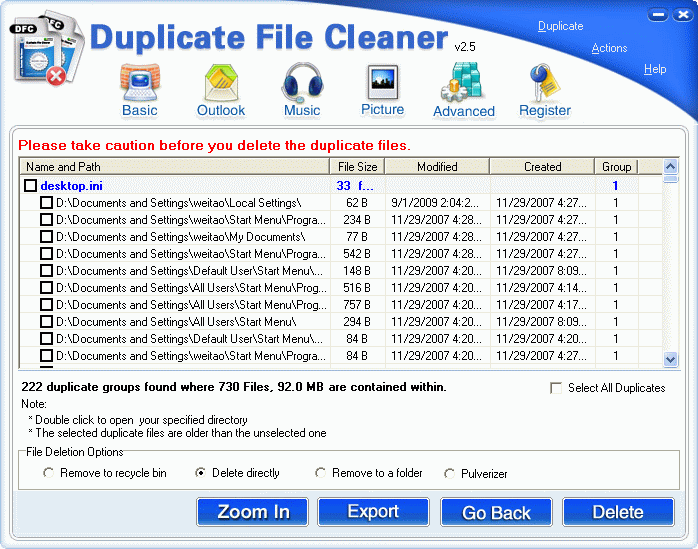
Task: Tick the My Documents row checkbox
Action: (46, 237)
